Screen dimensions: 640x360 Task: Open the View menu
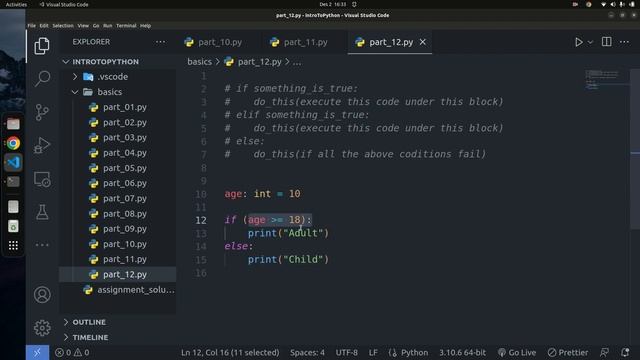(x=83, y=25)
